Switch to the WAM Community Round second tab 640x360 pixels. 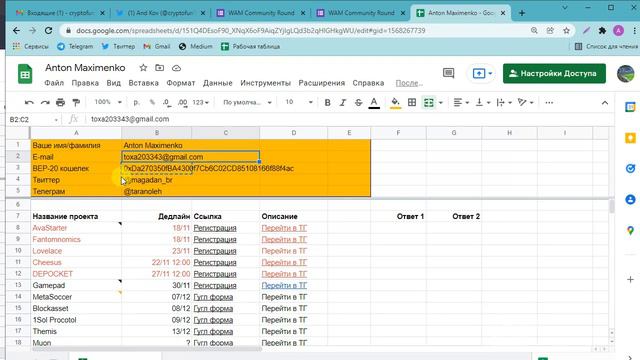pos(362,13)
